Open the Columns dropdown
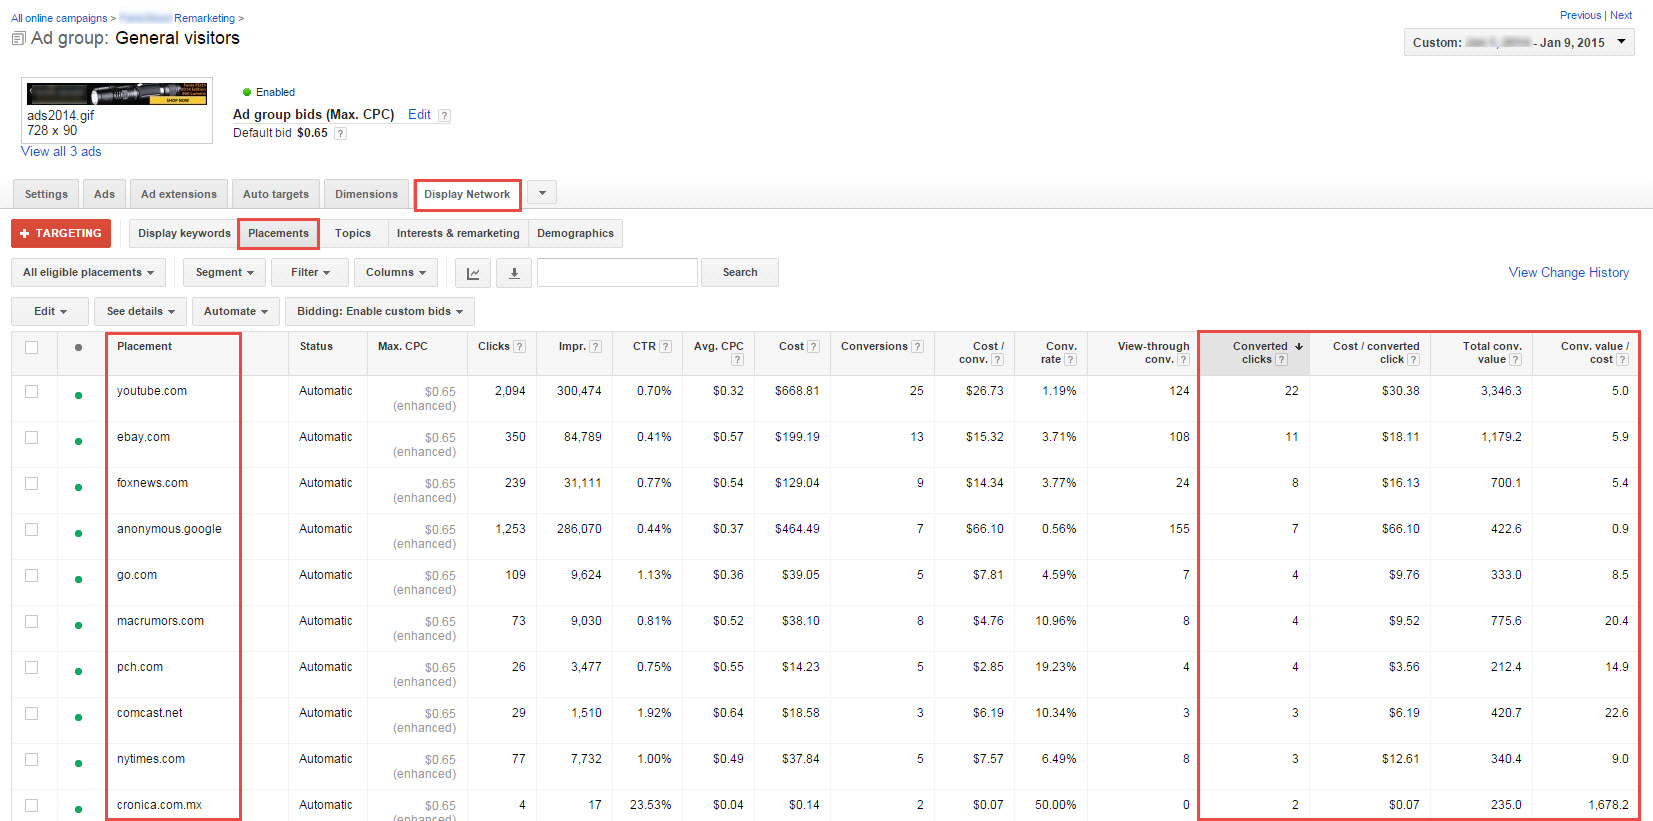 click(x=396, y=273)
